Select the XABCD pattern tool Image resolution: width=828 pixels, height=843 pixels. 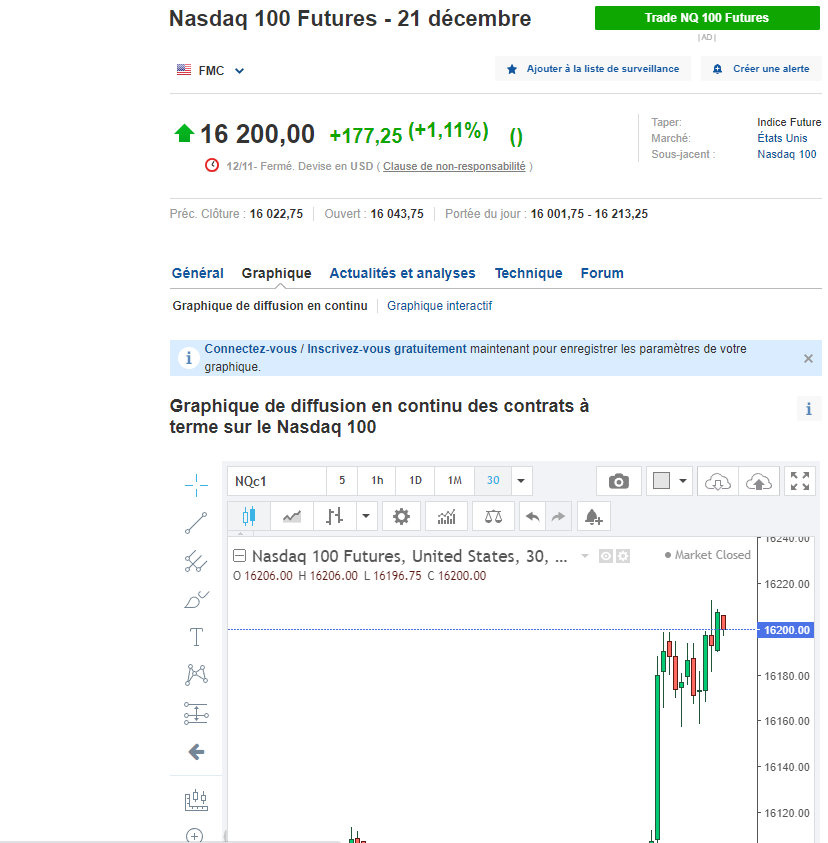[x=196, y=674]
